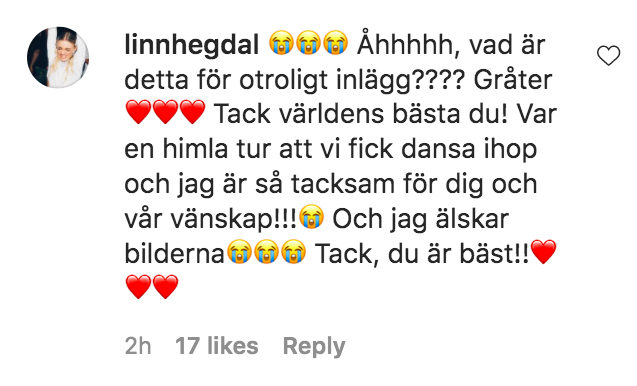The width and height of the screenshot is (637, 386).
Task: Open linnhegdal's profile picture
Action: pos(58,57)
